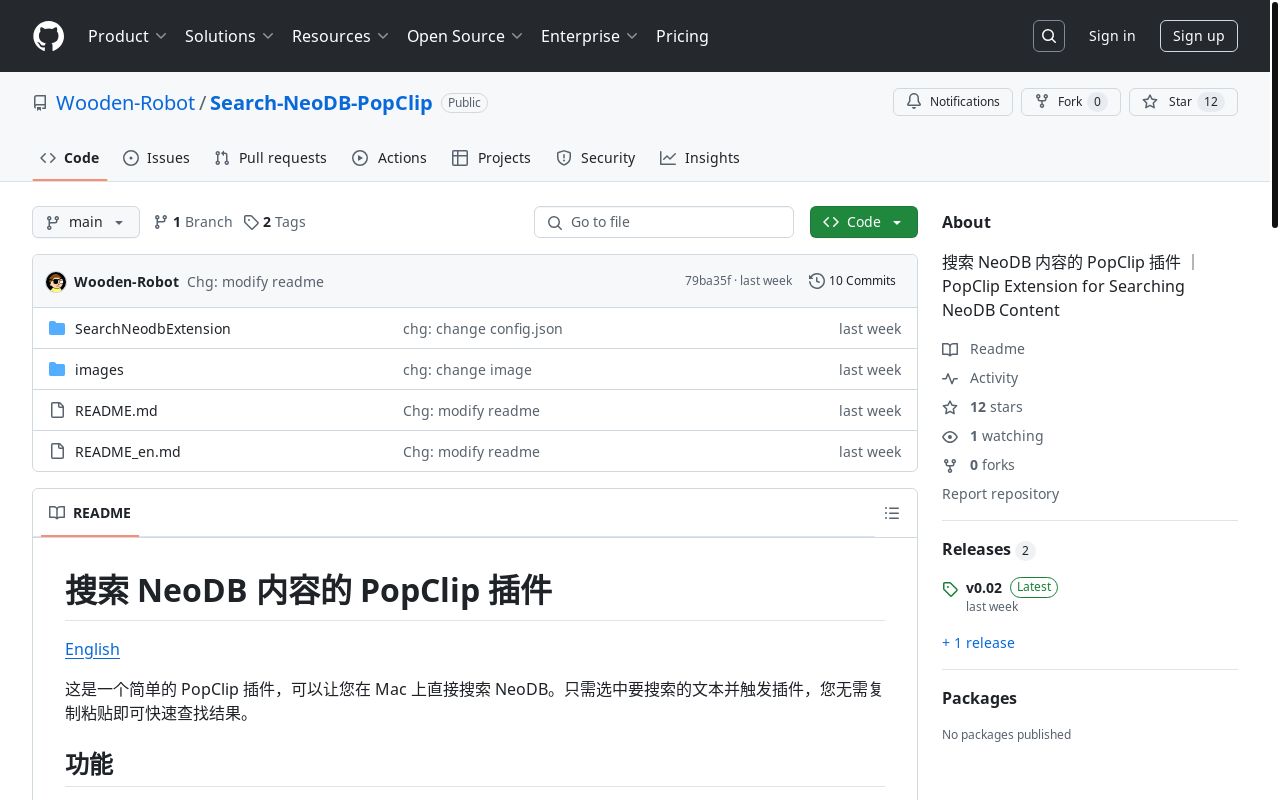Expand the green Code button dropdown arrow
This screenshot has height=800, width=1280.
point(896,222)
